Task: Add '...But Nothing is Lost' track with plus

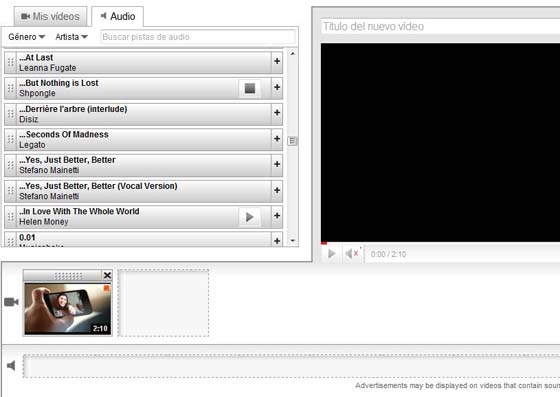Action: pos(277,87)
